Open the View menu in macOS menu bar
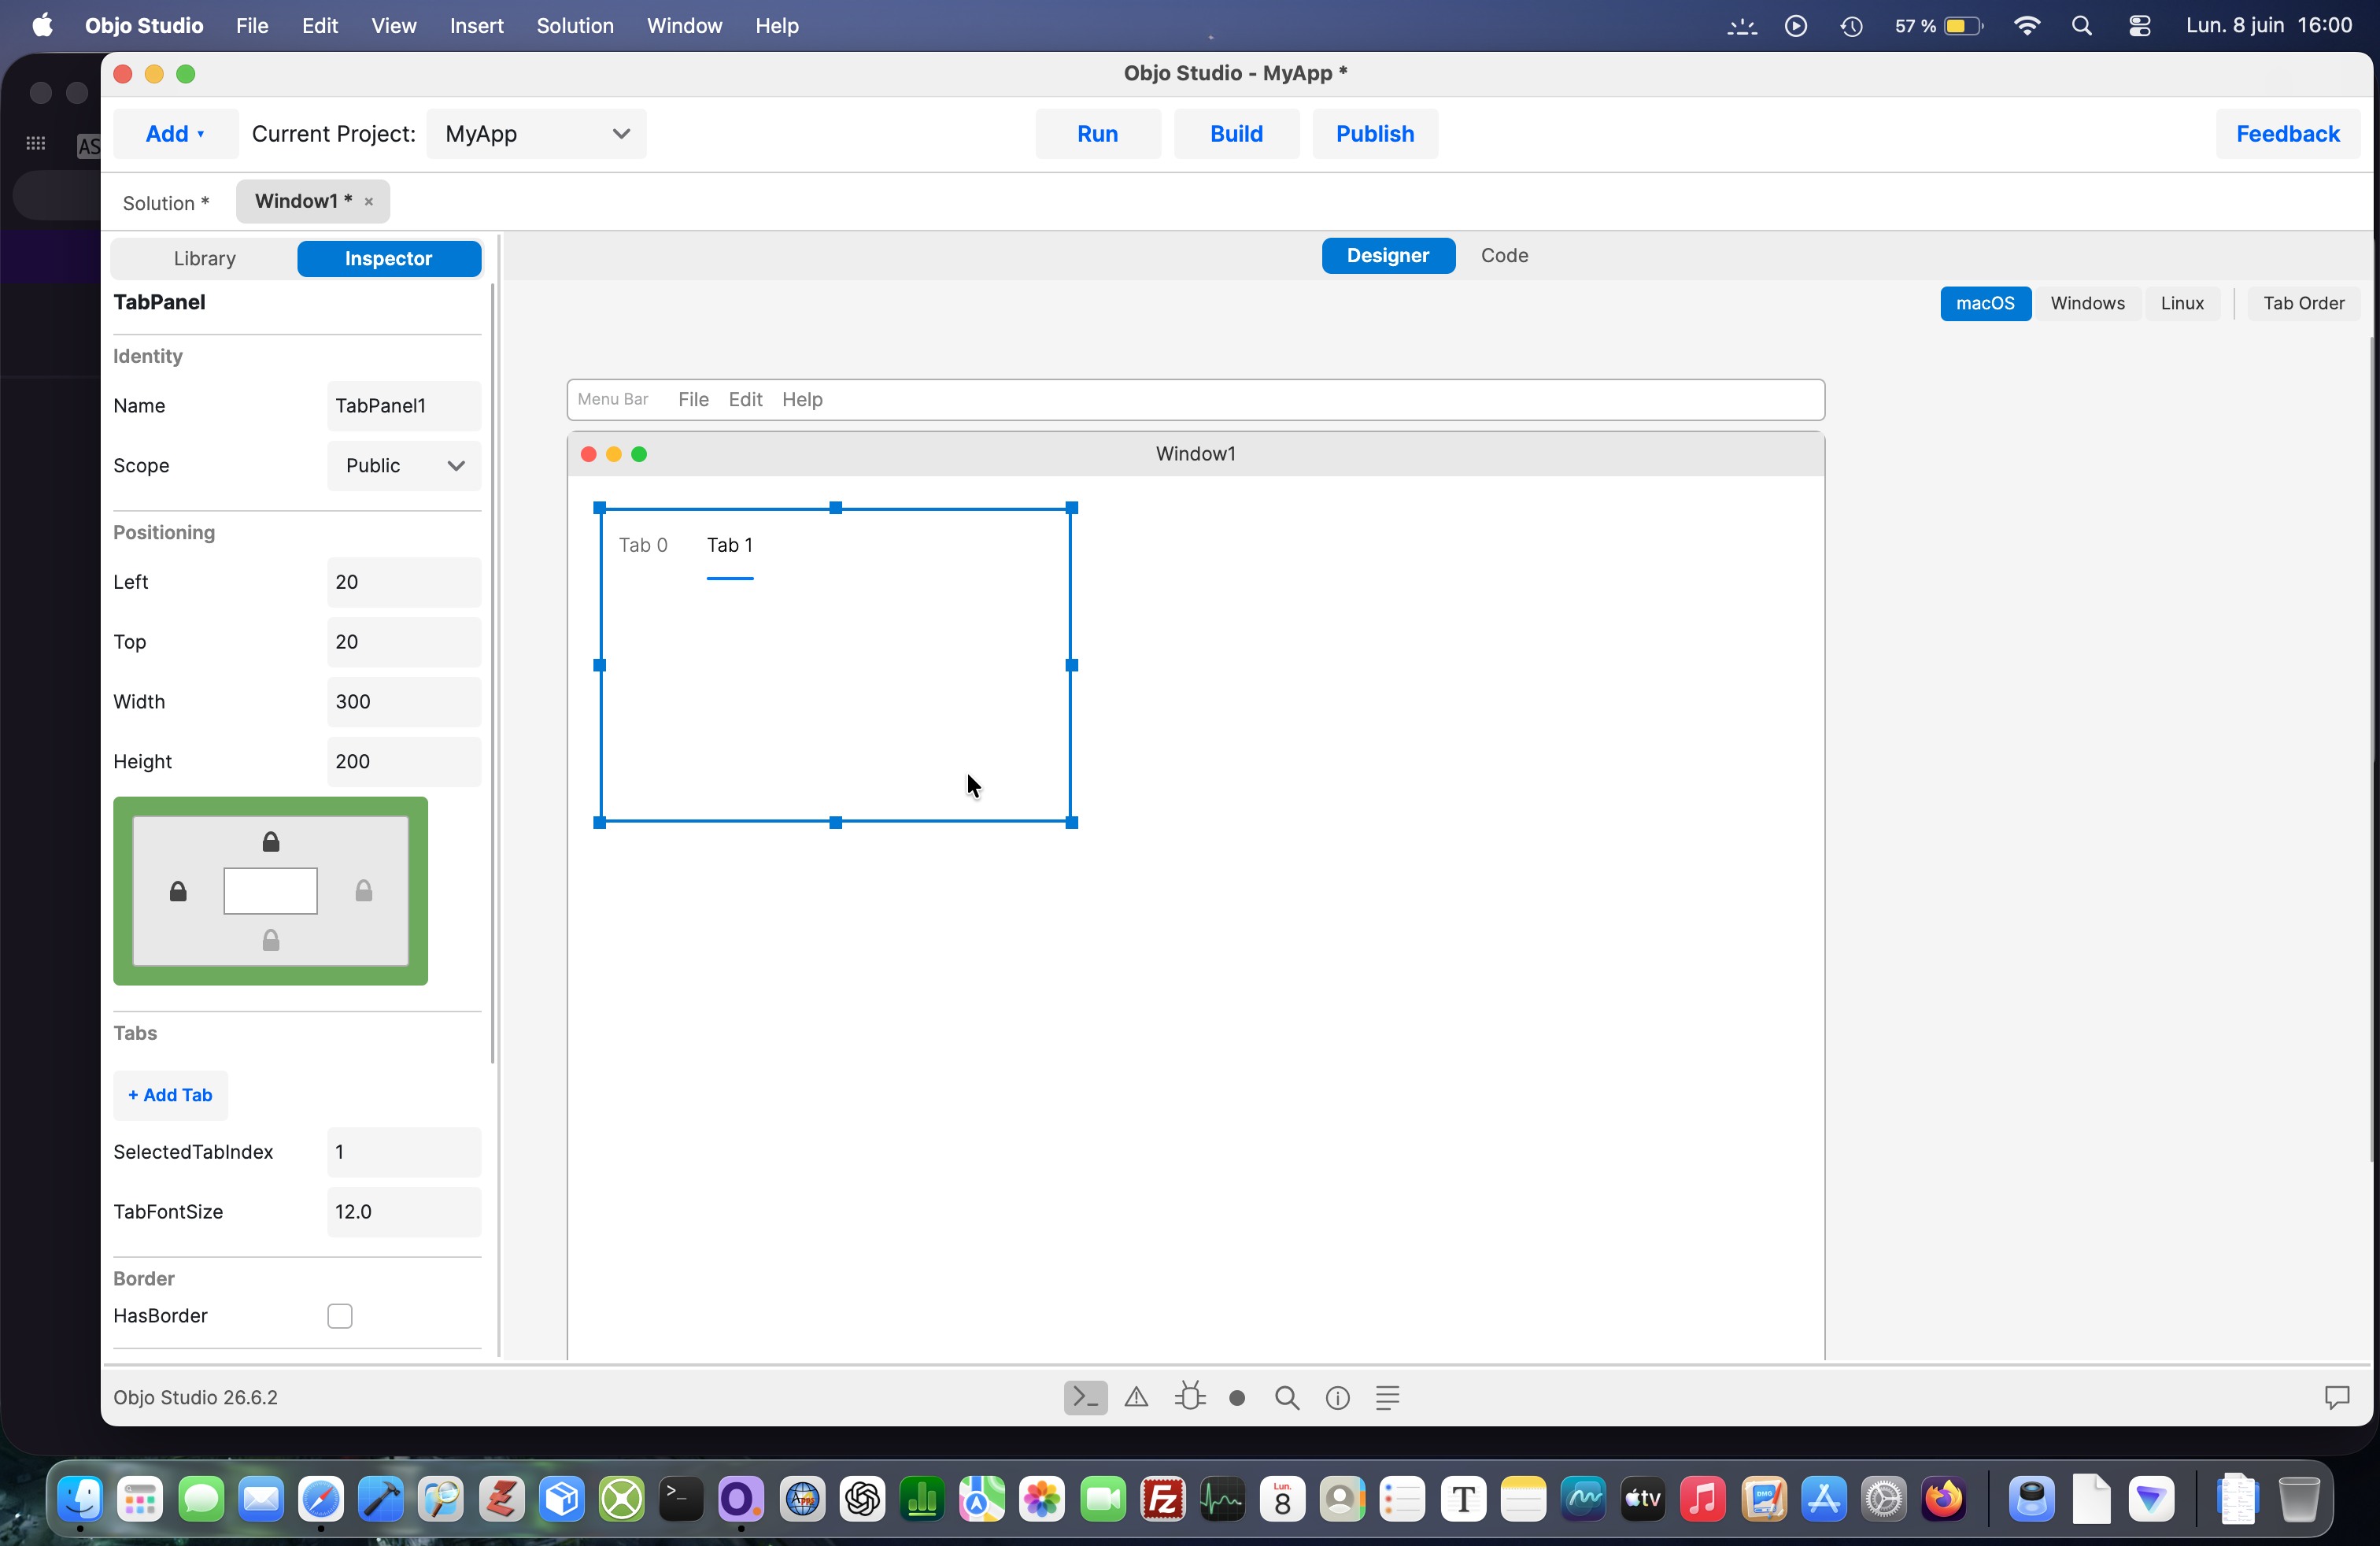 tap(393, 26)
